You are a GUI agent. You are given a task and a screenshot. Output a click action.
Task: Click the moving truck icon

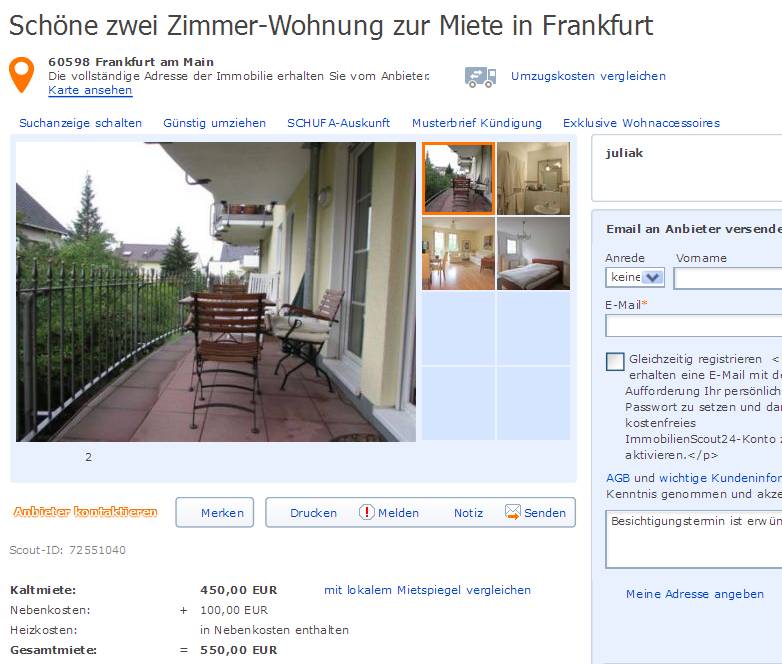(480, 77)
